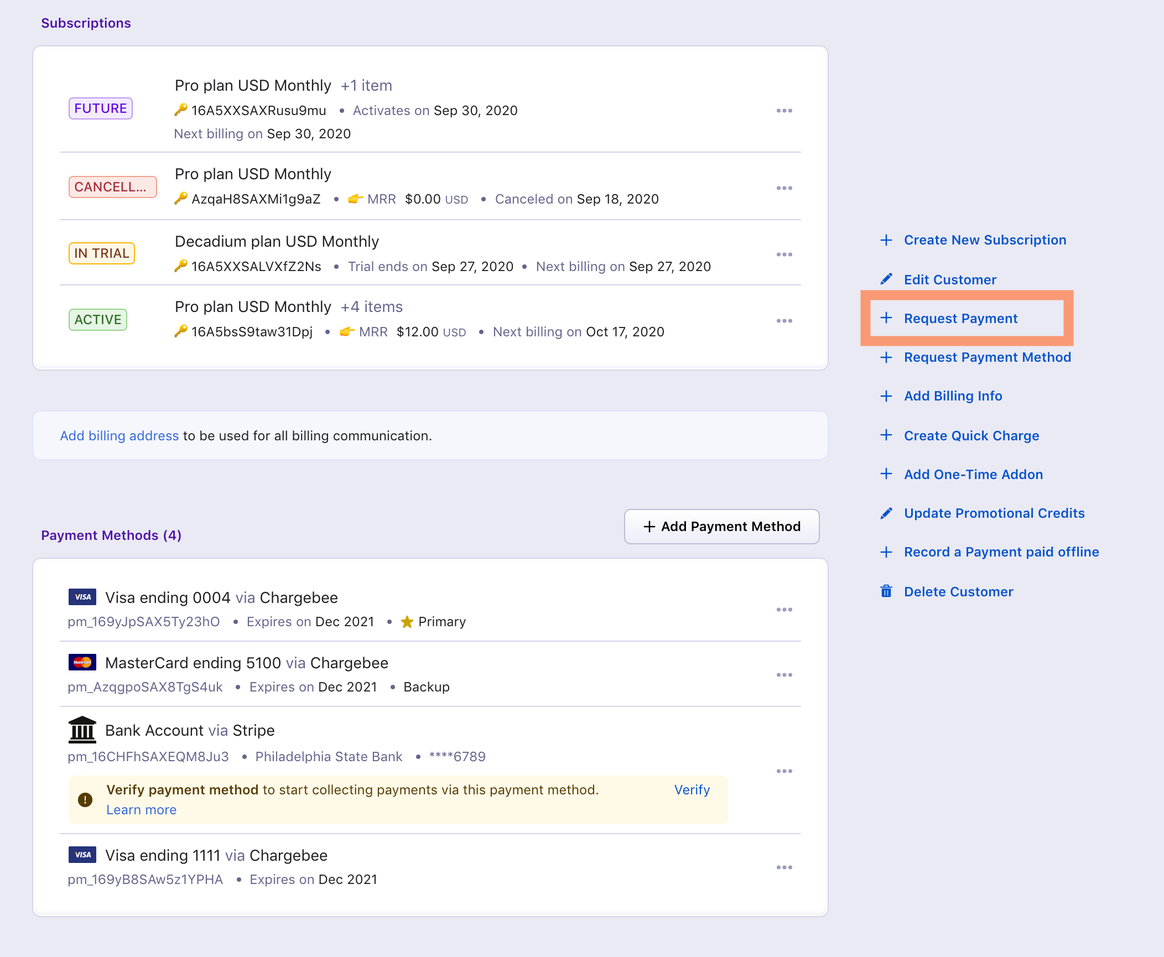The width and height of the screenshot is (1164, 957).
Task: Click the Edit Customer pencil icon
Action: coord(886,280)
